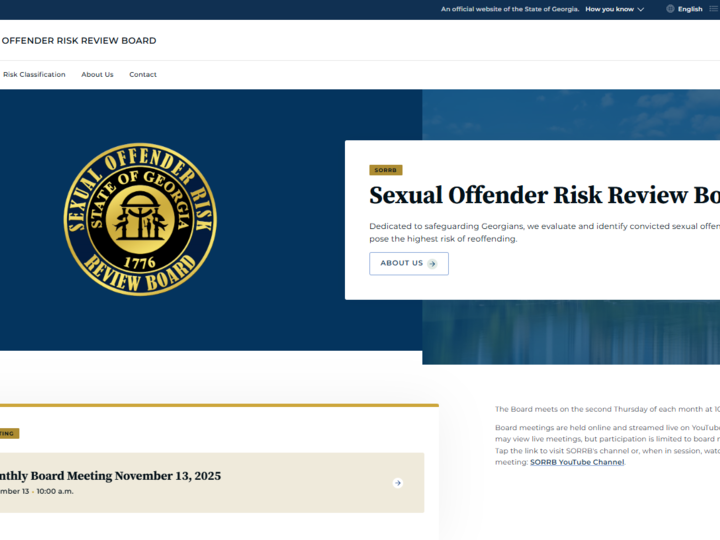Click "The Board meets on the second Thursday" text

607,409
